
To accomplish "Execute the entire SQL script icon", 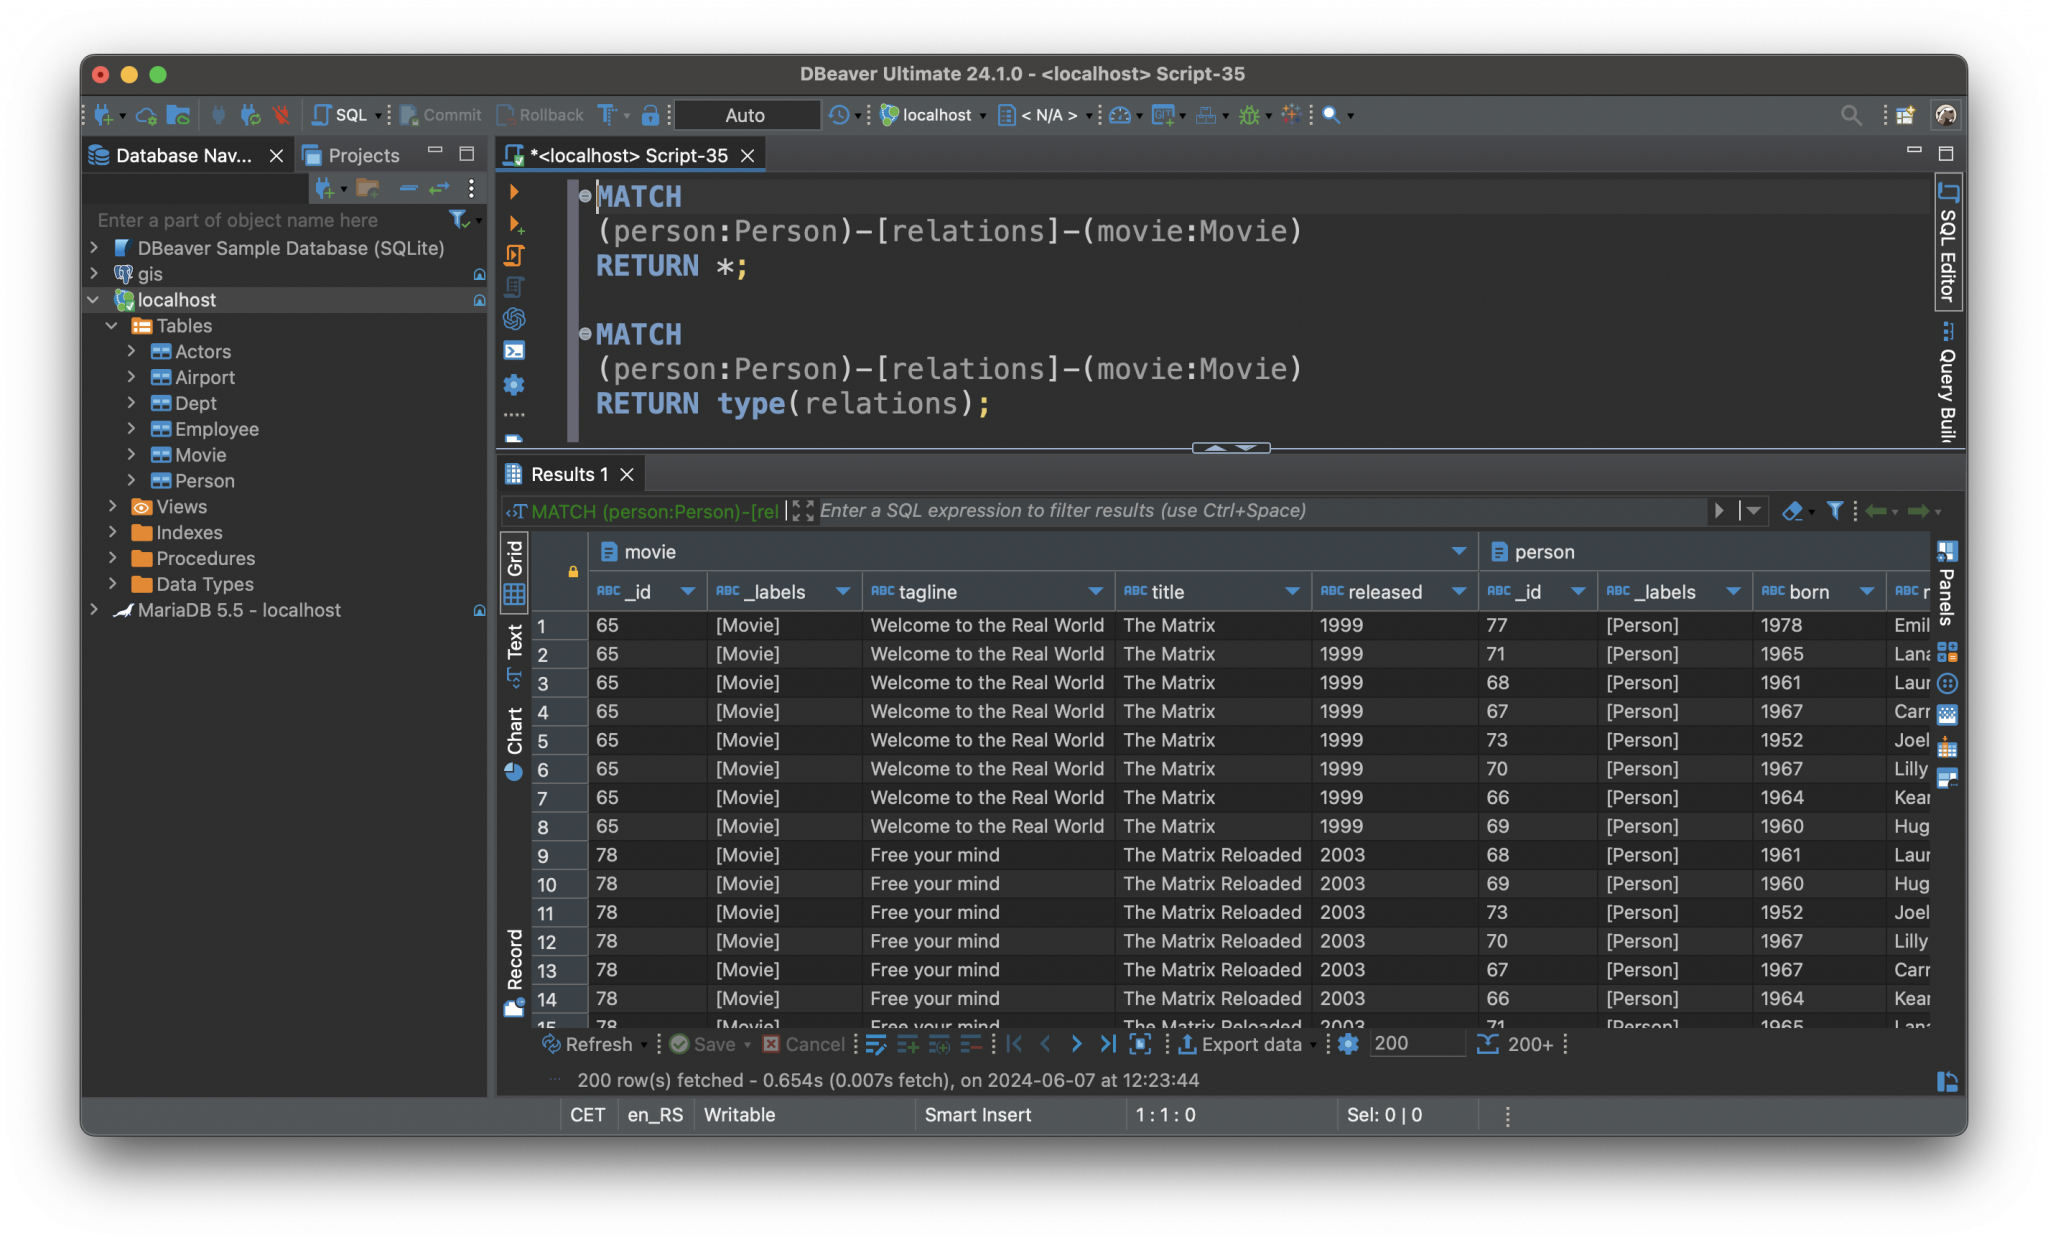I will (513, 255).
